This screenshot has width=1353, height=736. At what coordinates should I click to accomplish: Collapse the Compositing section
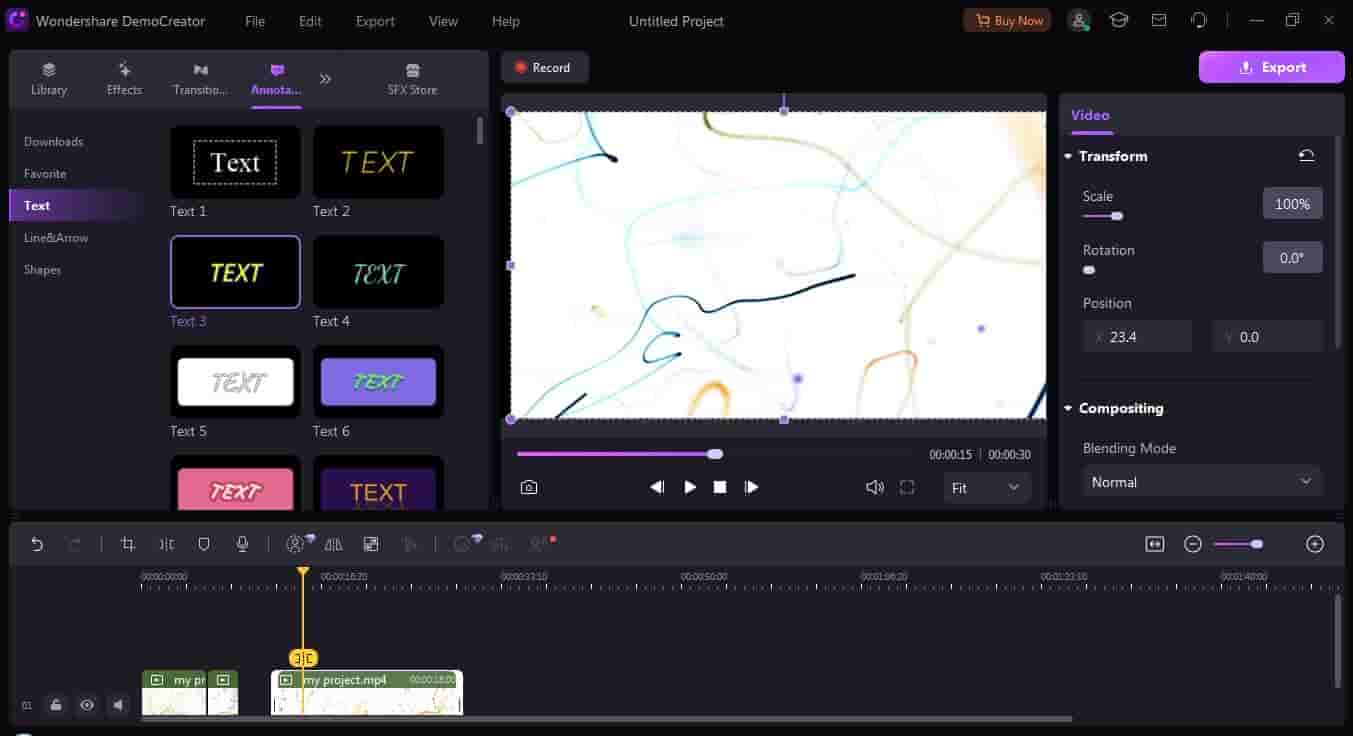[x=1069, y=408]
